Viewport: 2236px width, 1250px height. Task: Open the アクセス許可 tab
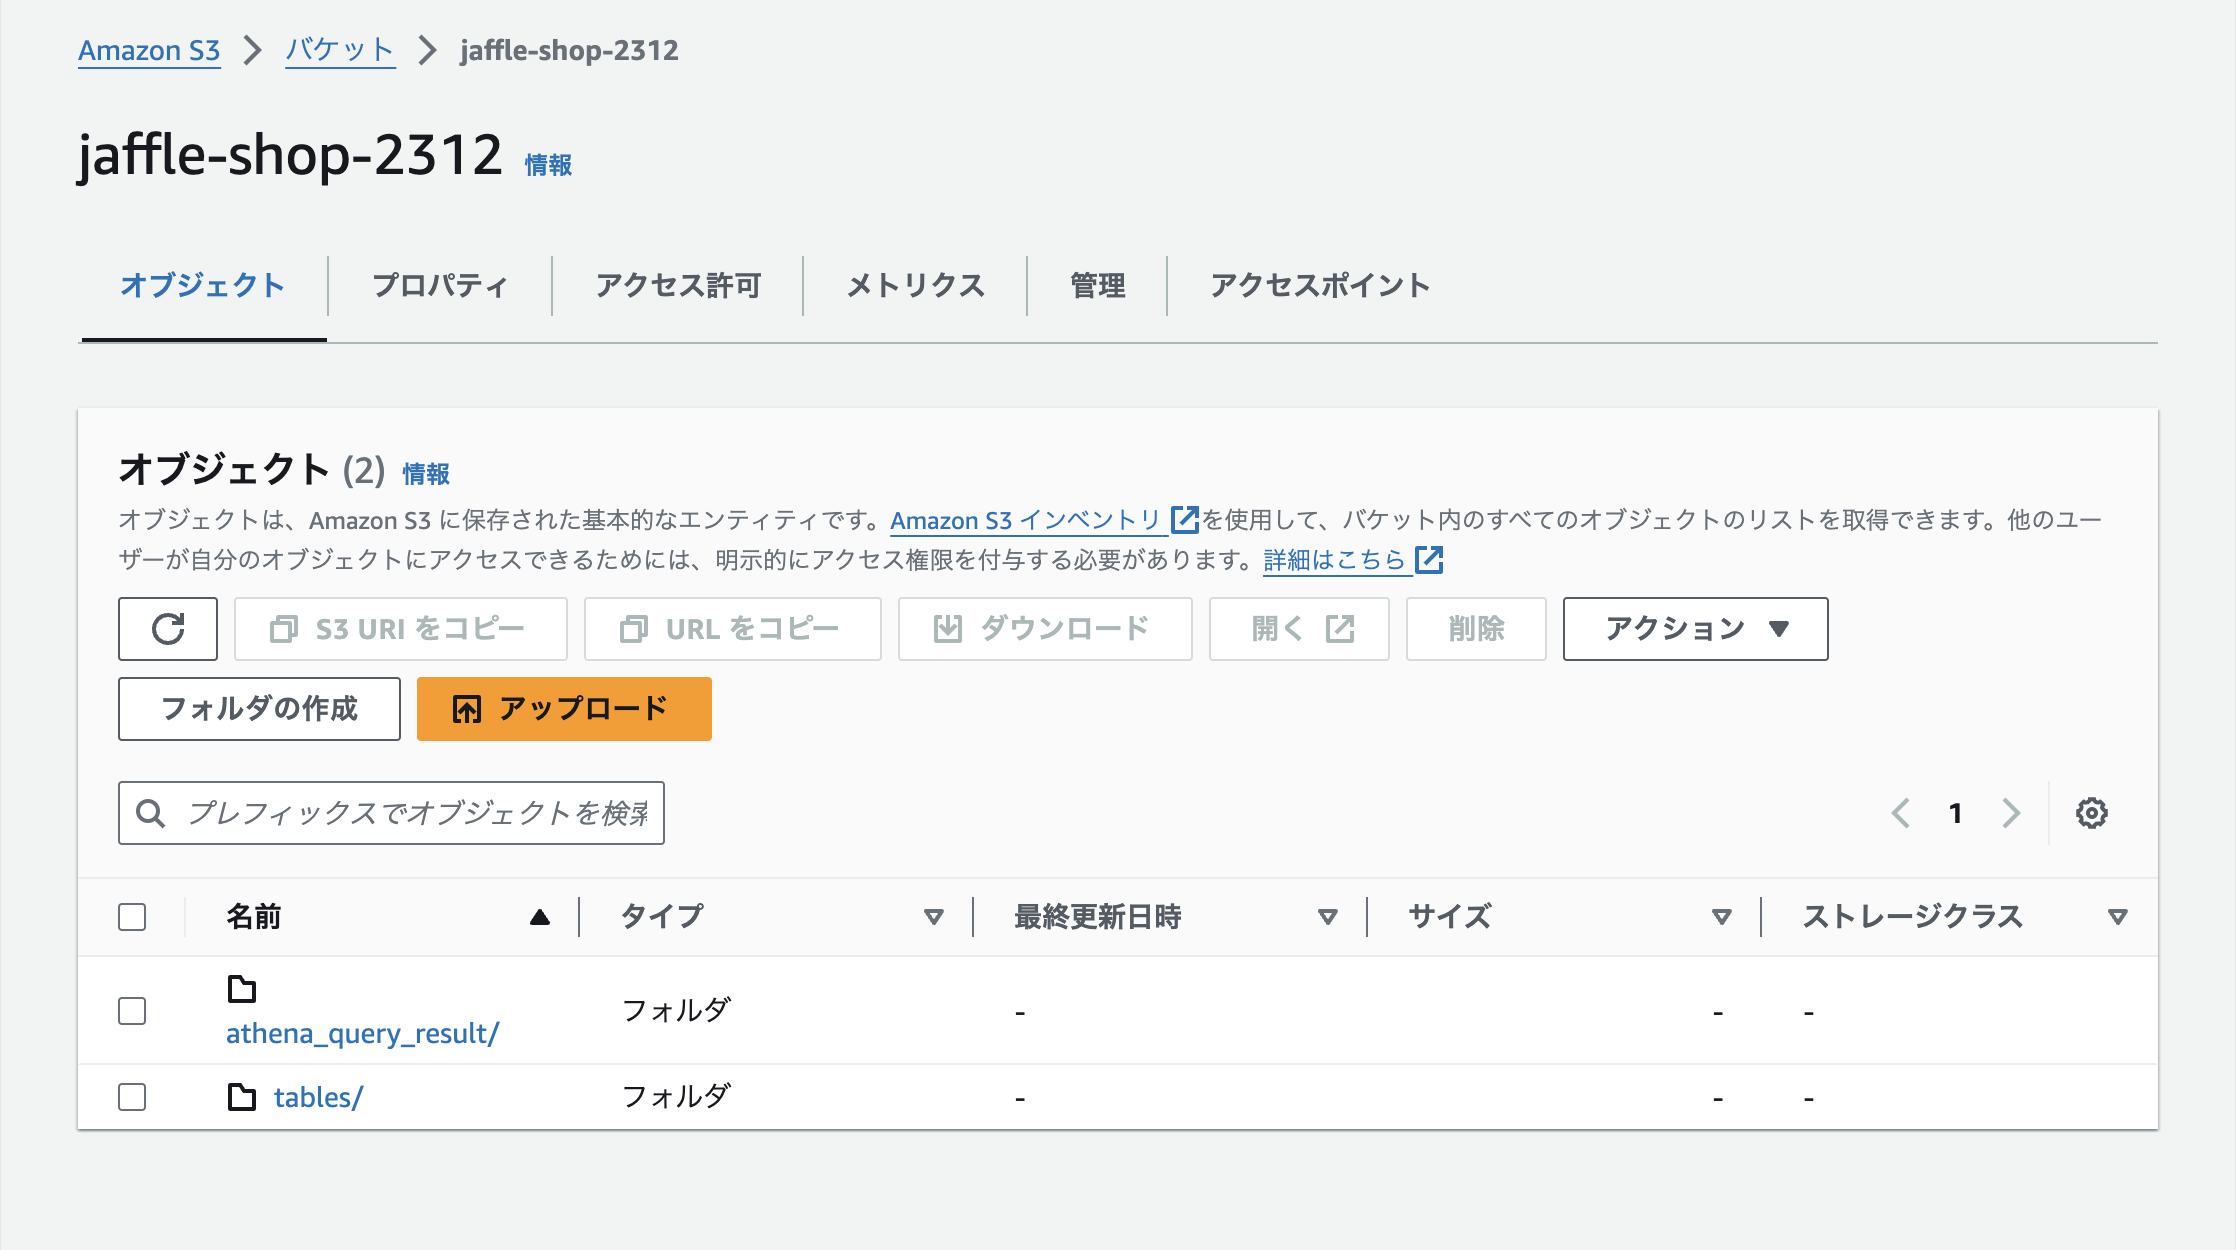coord(678,286)
